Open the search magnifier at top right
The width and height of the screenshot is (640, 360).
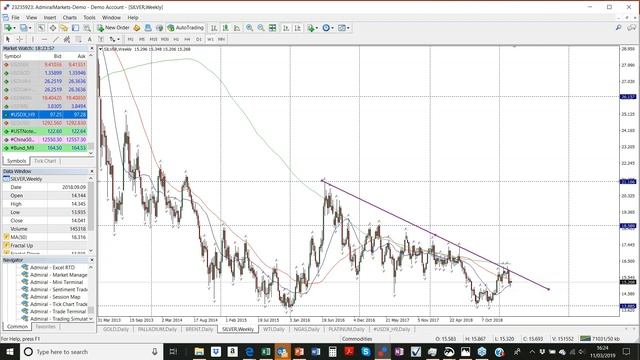coord(618,28)
